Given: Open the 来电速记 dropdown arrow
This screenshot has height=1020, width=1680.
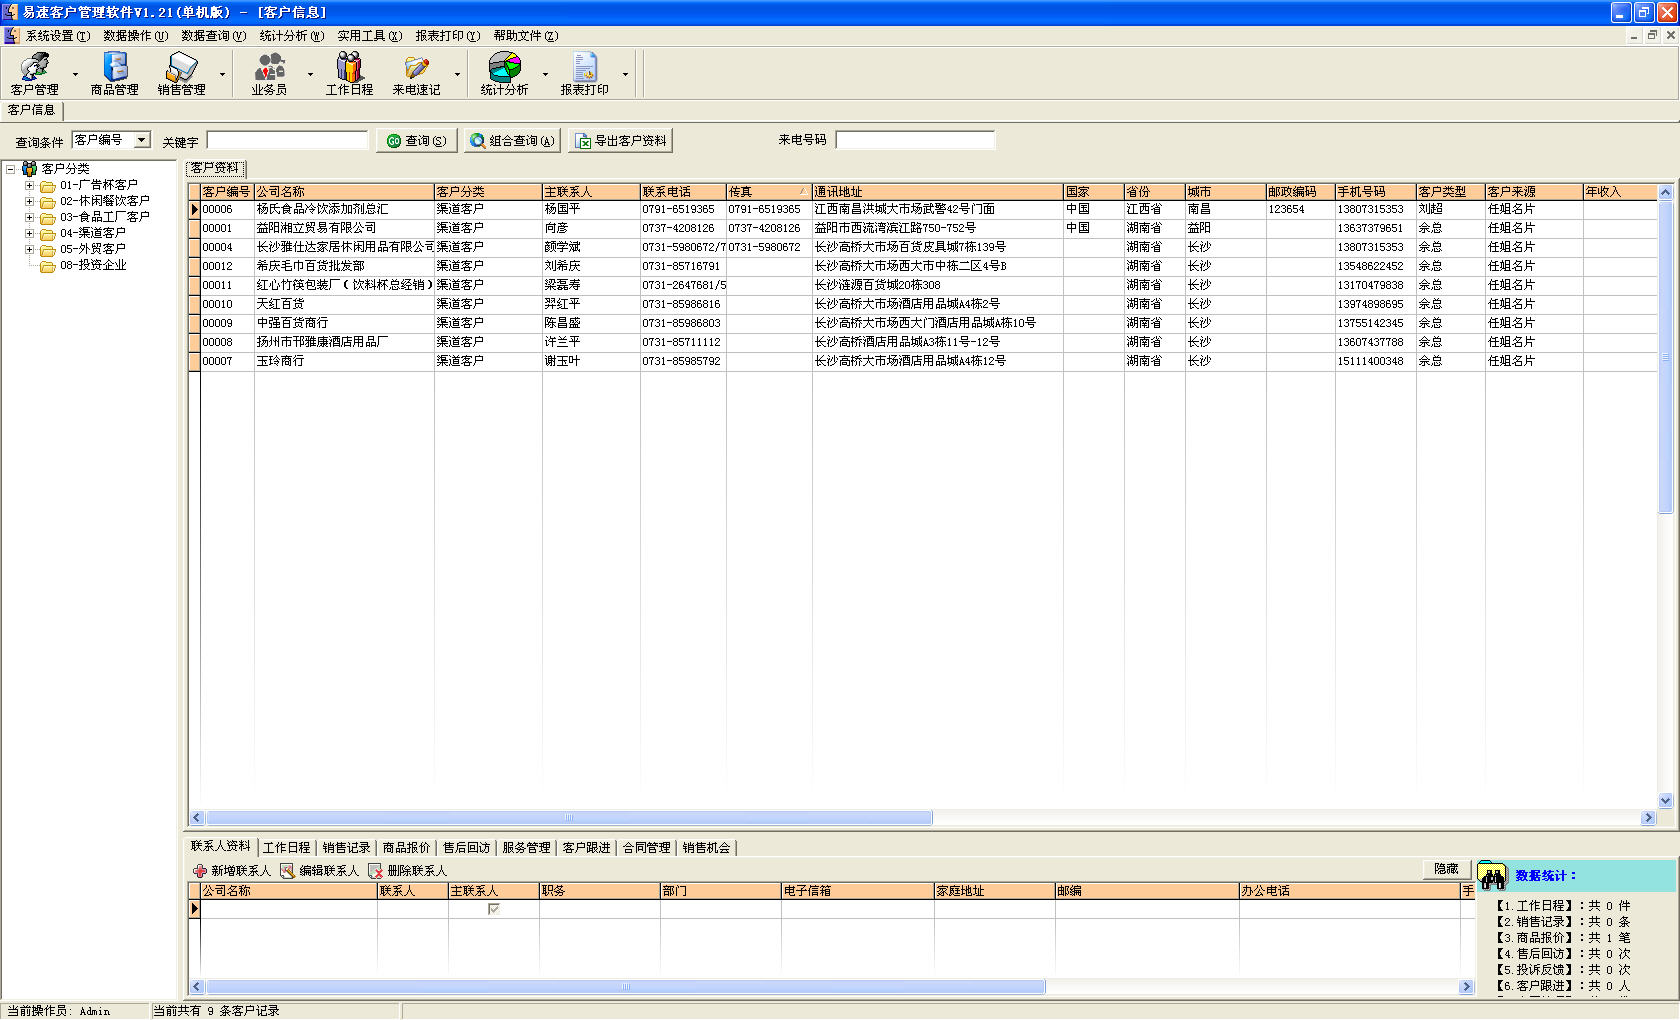Looking at the screenshot, I should 457,75.
